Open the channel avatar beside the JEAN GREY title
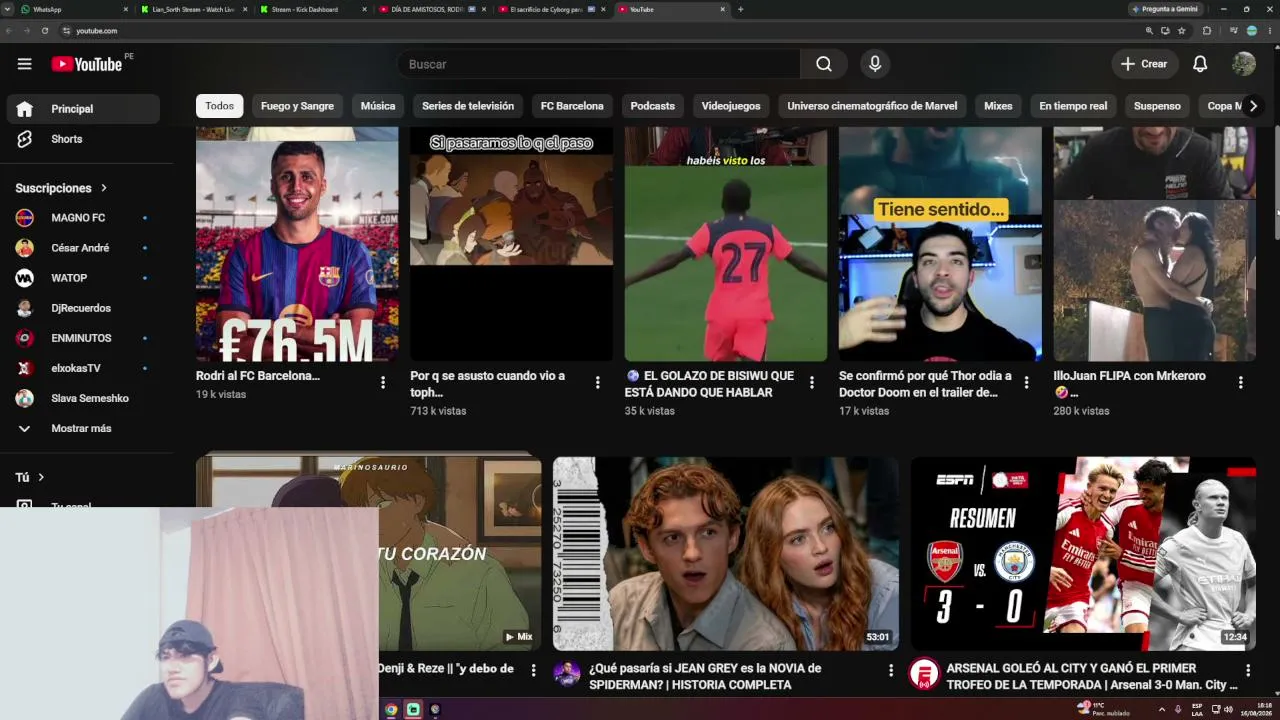The width and height of the screenshot is (1280, 720). click(567, 674)
